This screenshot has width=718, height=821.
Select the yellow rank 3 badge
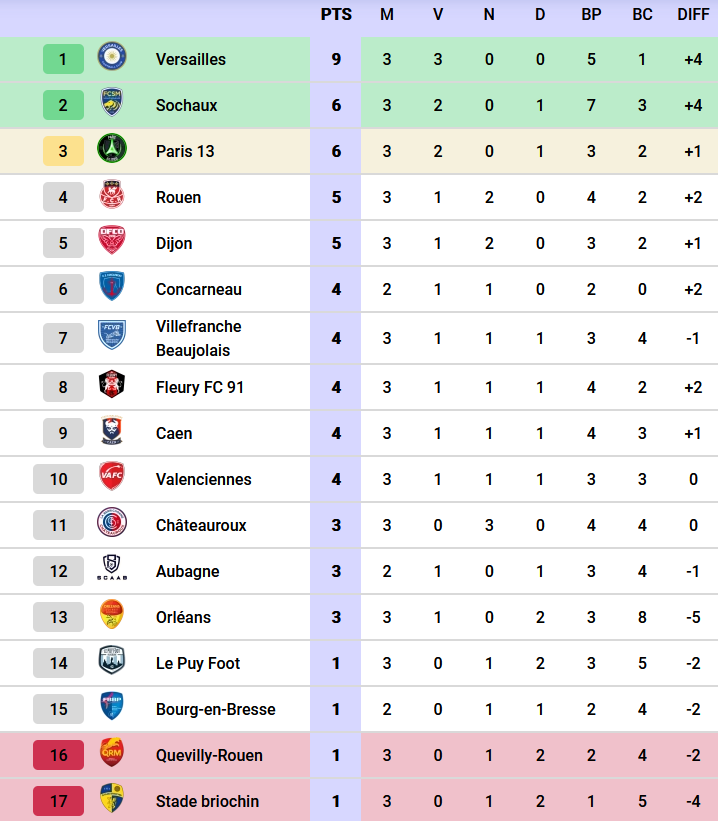click(63, 151)
